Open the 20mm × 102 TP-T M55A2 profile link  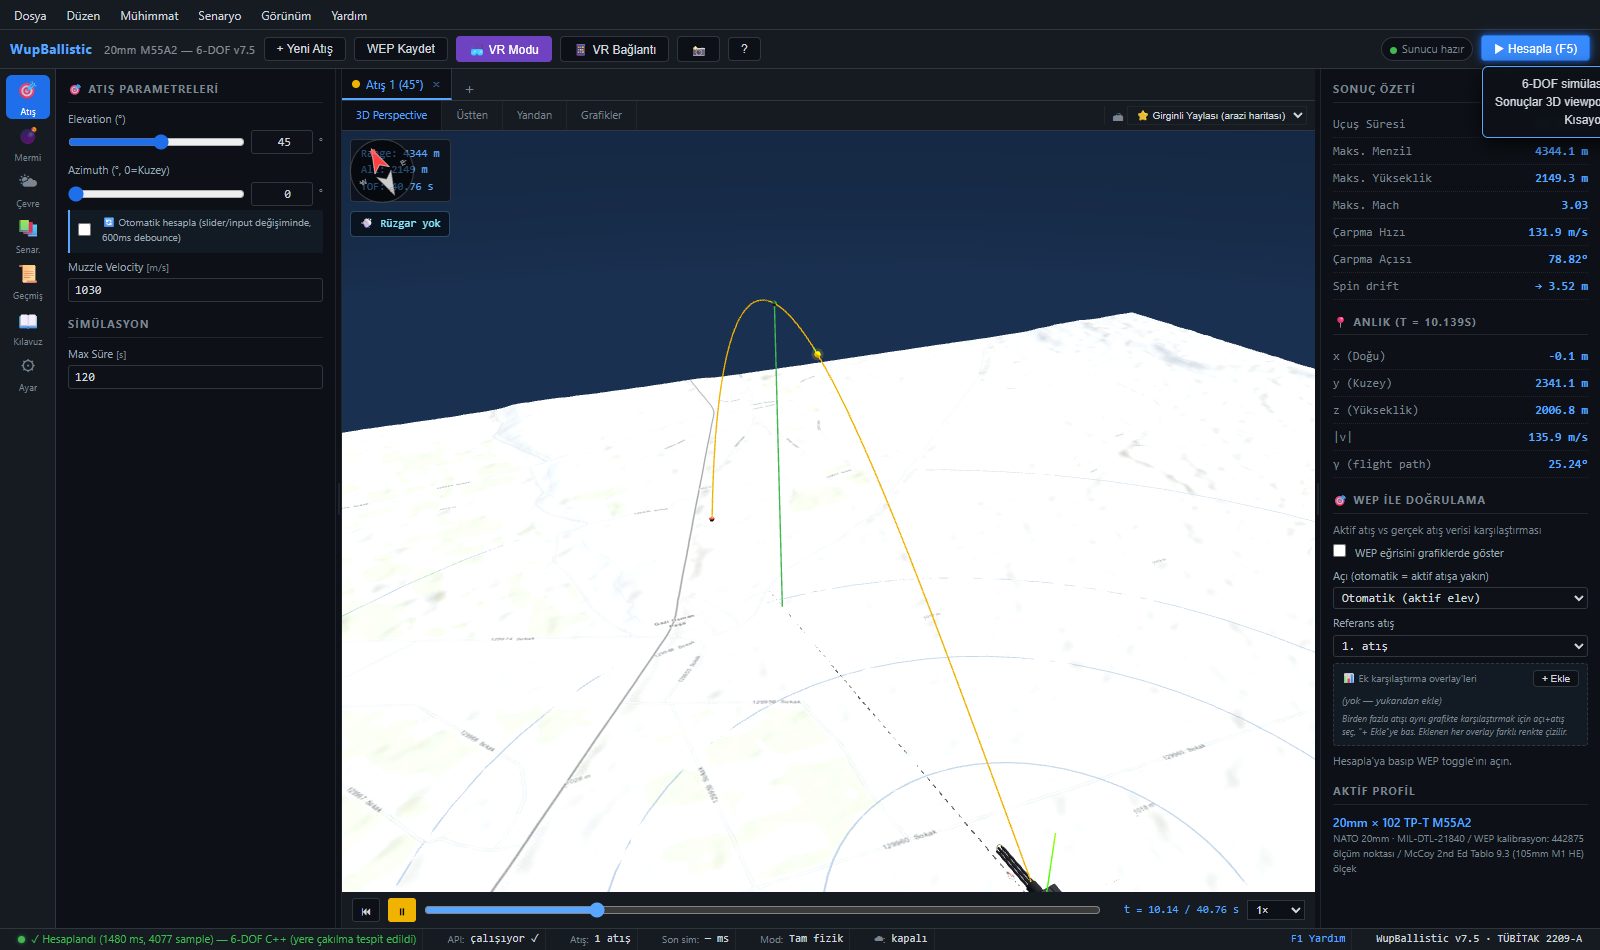click(x=1402, y=823)
